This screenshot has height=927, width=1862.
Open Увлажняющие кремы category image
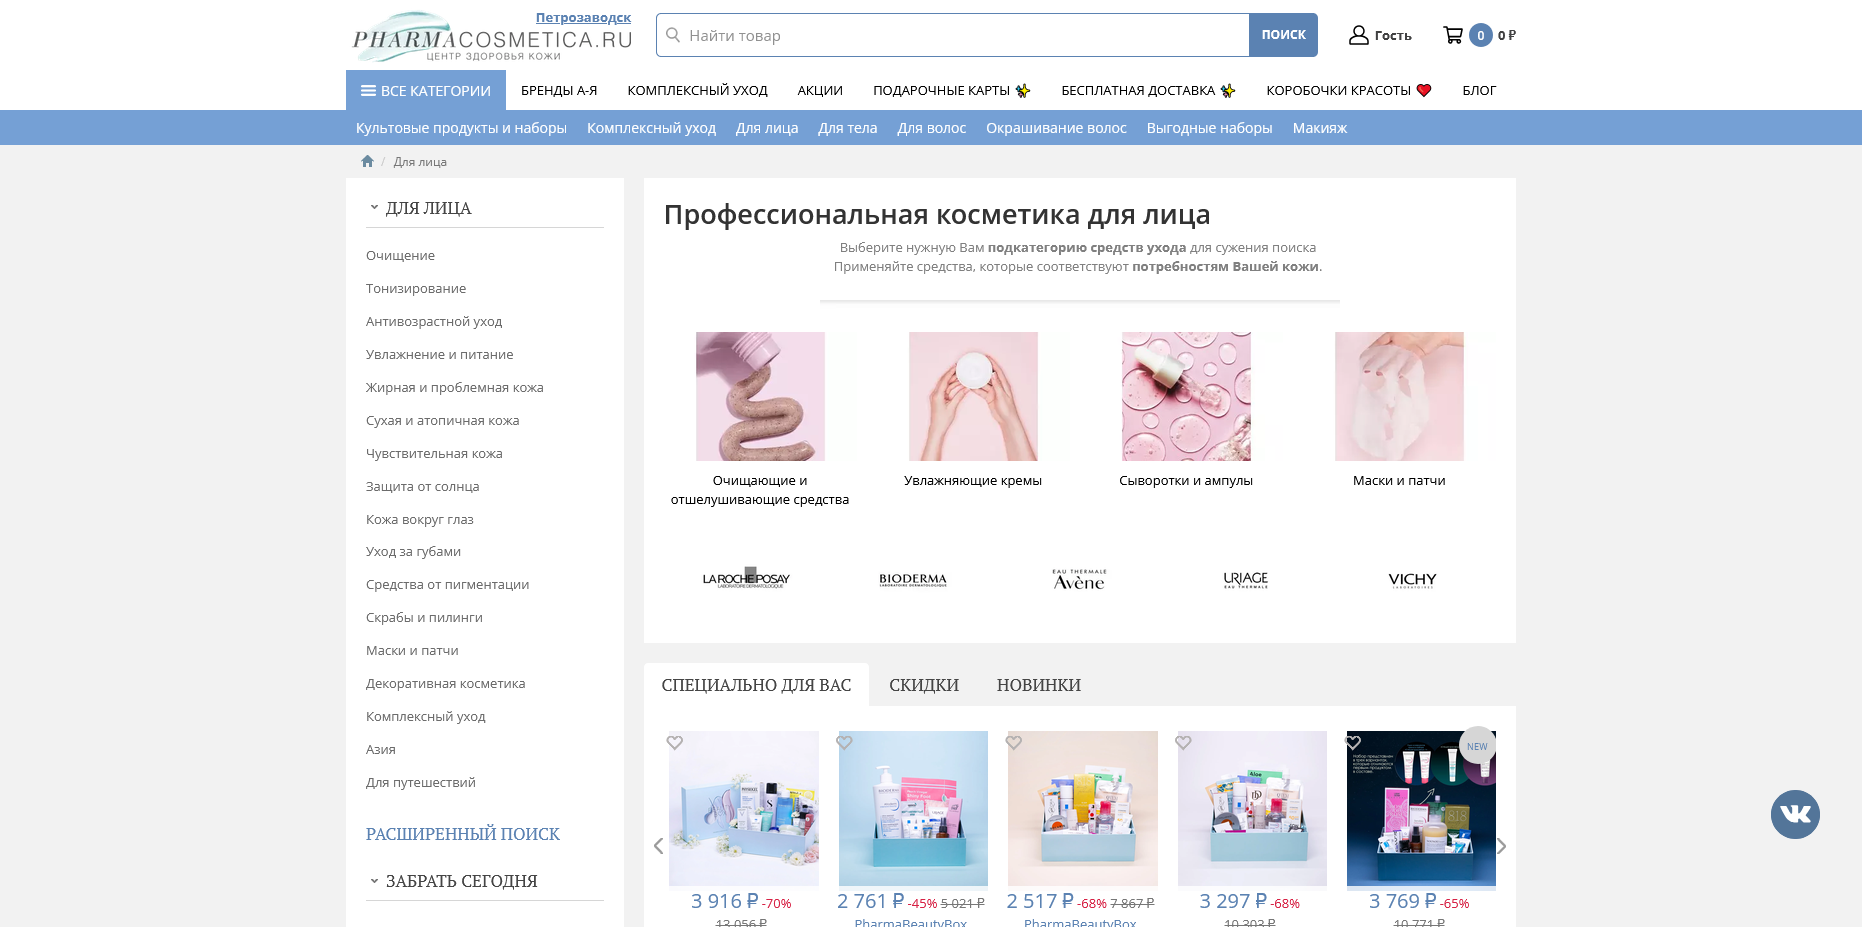pos(973,396)
